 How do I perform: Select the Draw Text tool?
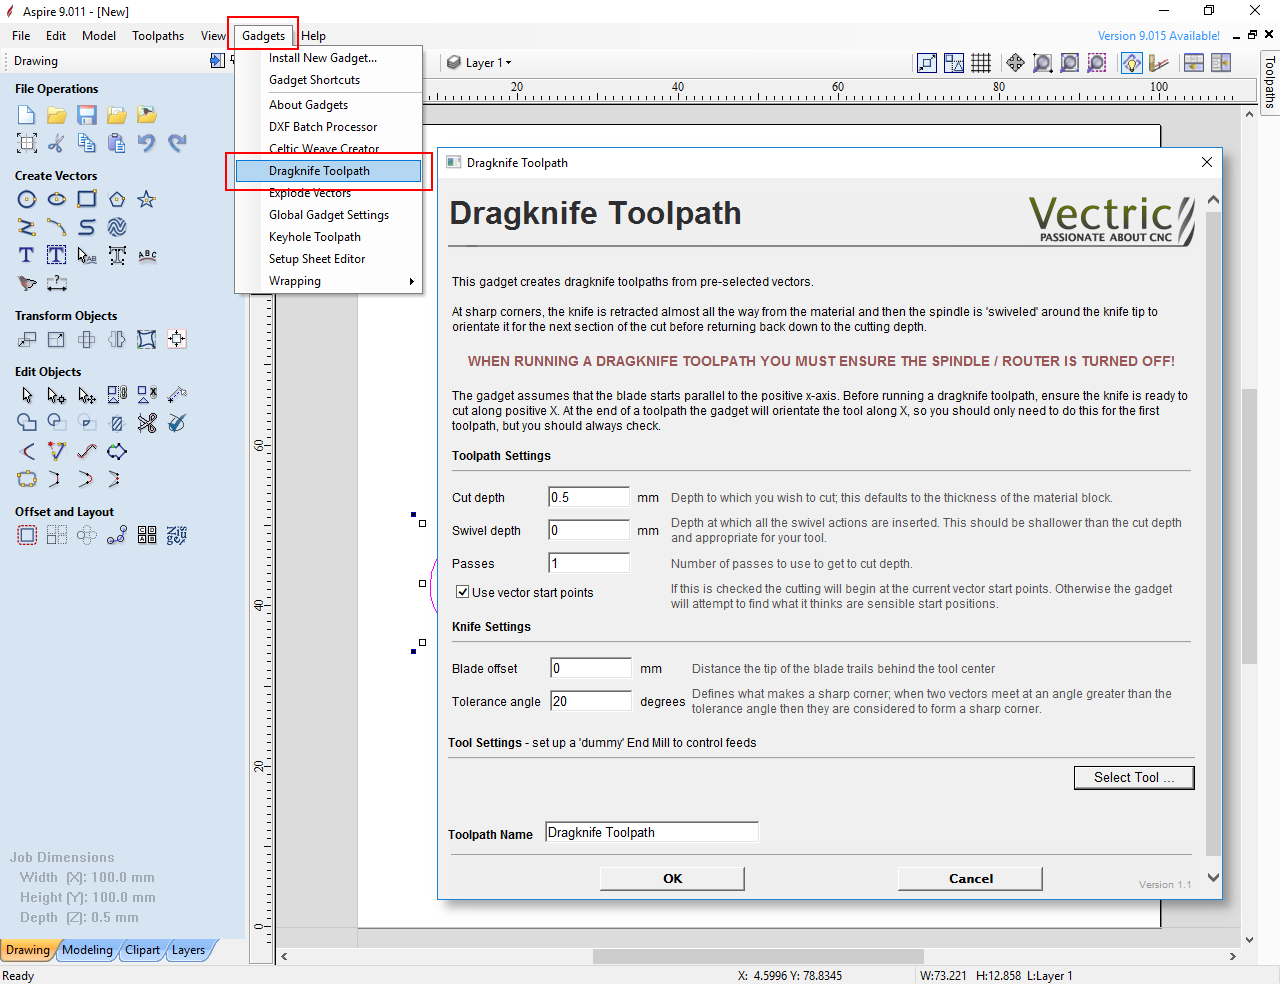(27, 255)
